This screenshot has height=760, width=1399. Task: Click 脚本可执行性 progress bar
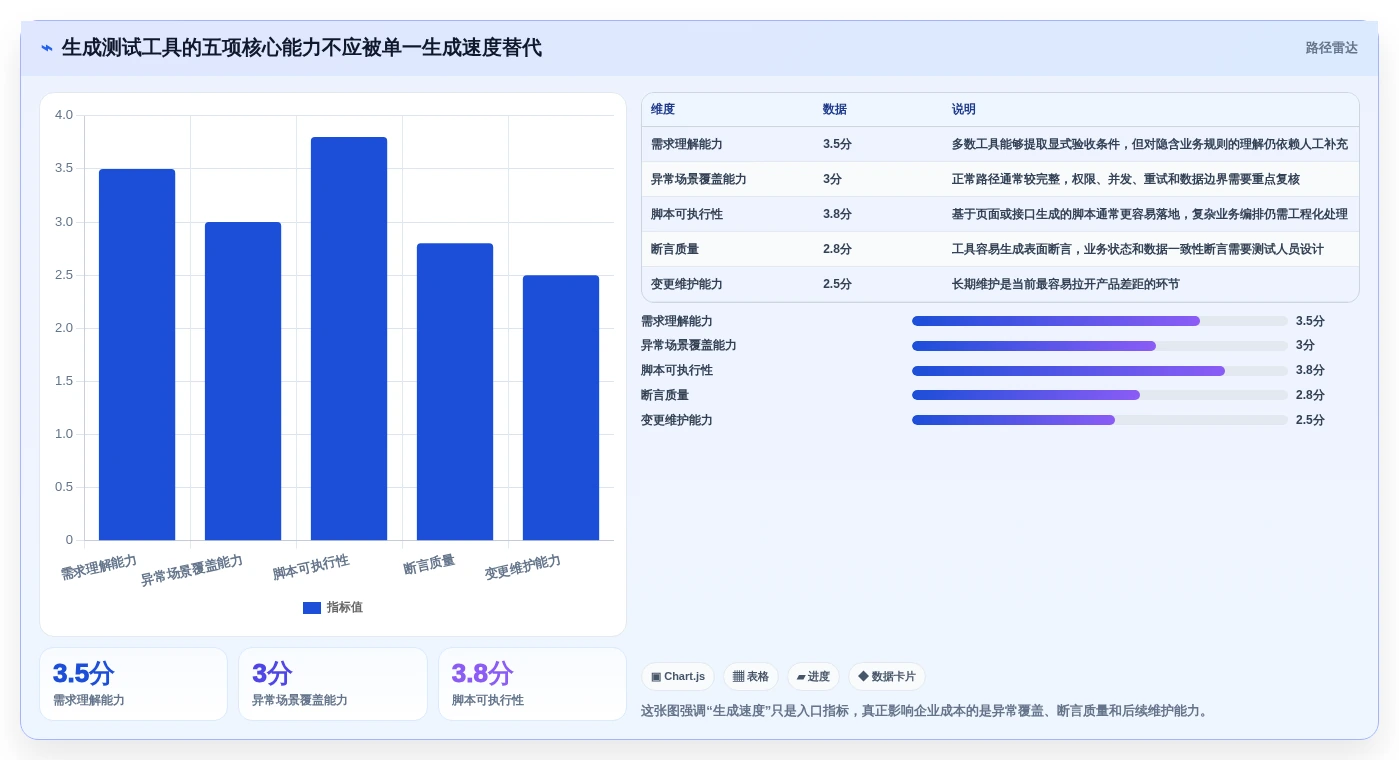(1100, 371)
